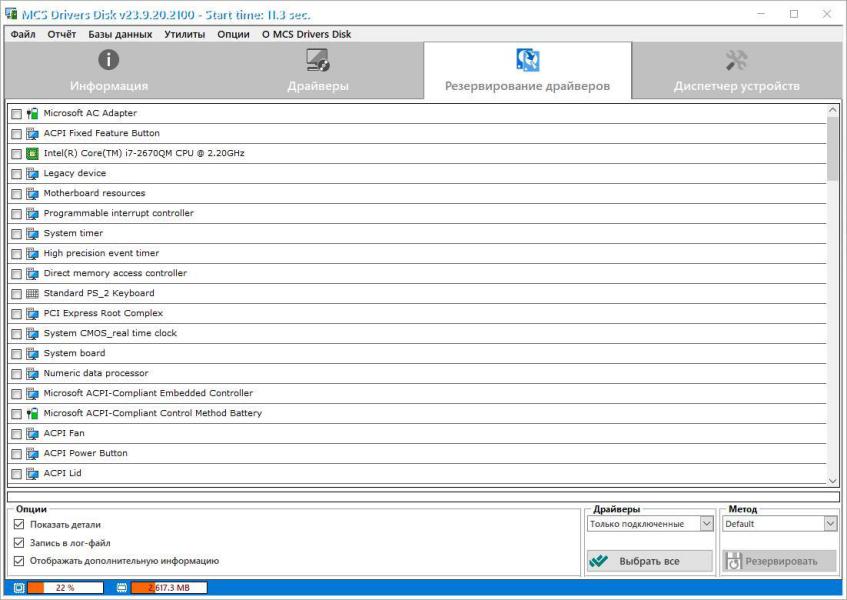The height and width of the screenshot is (600, 847).
Task: Click the ACPI-Compliant Embedded Controller icon
Action: pos(32,393)
